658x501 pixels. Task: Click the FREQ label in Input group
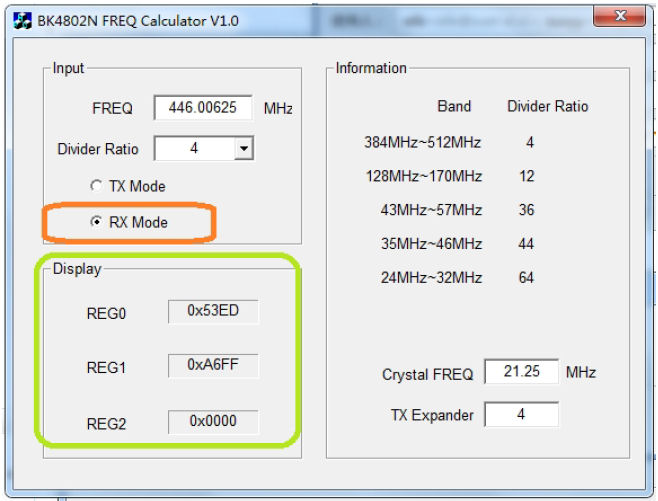coord(112,108)
